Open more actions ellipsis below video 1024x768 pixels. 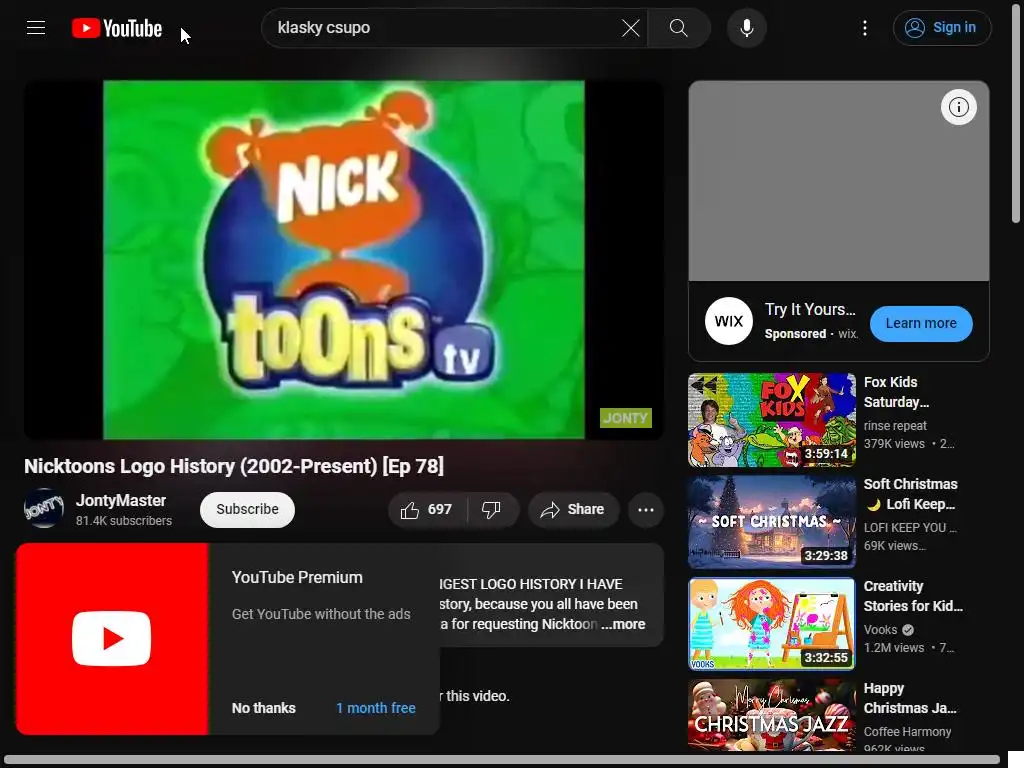tap(645, 509)
